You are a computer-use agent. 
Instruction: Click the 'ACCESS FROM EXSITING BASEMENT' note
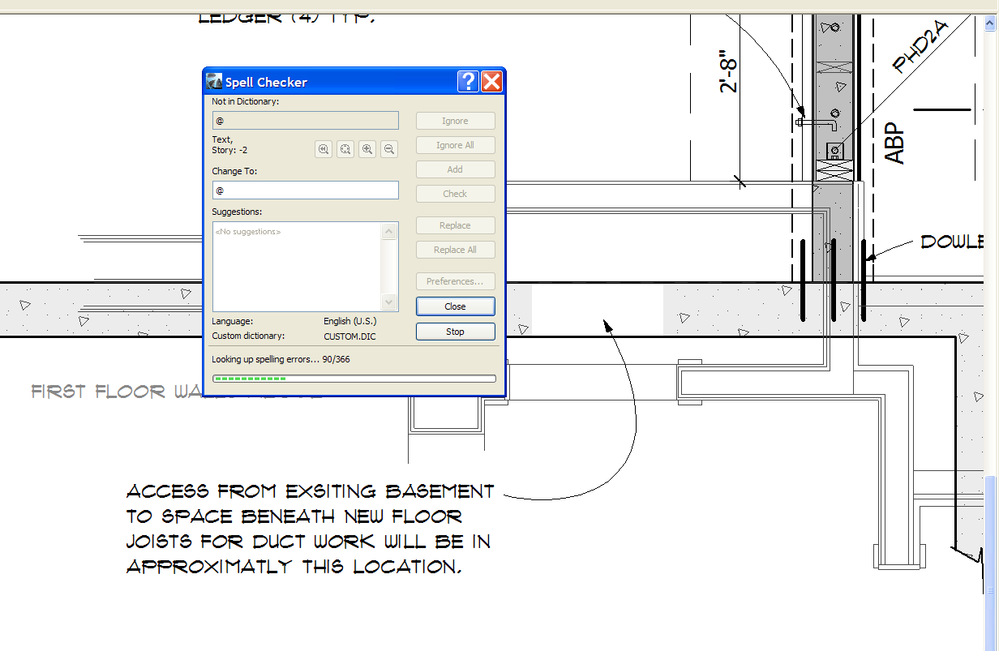[x=310, y=491]
